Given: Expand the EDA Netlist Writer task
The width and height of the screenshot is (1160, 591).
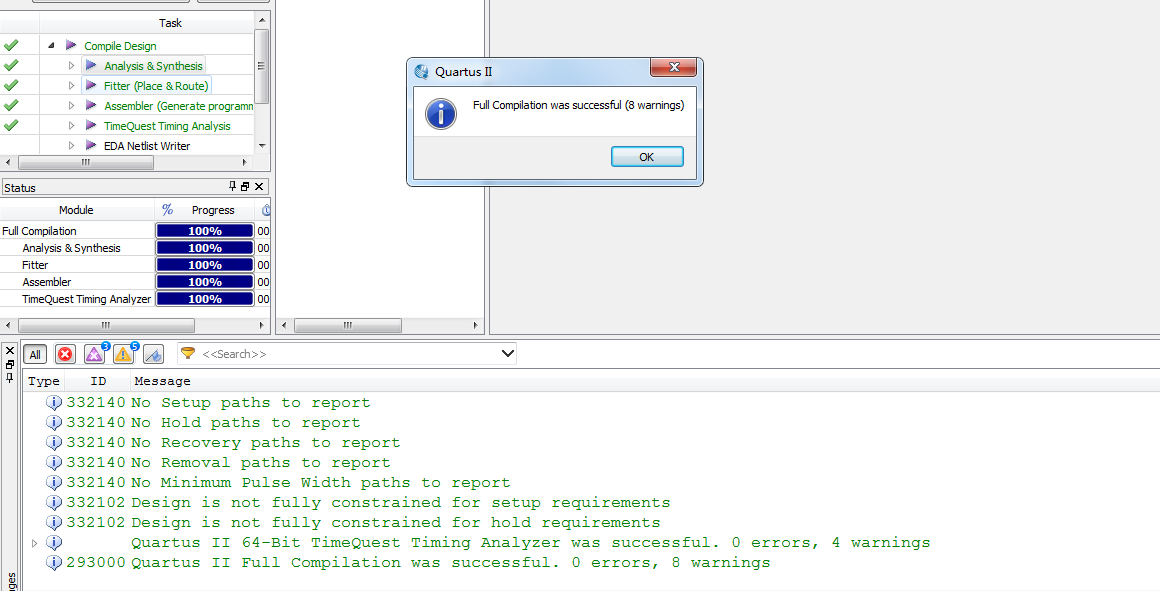Looking at the screenshot, I should point(72,146).
